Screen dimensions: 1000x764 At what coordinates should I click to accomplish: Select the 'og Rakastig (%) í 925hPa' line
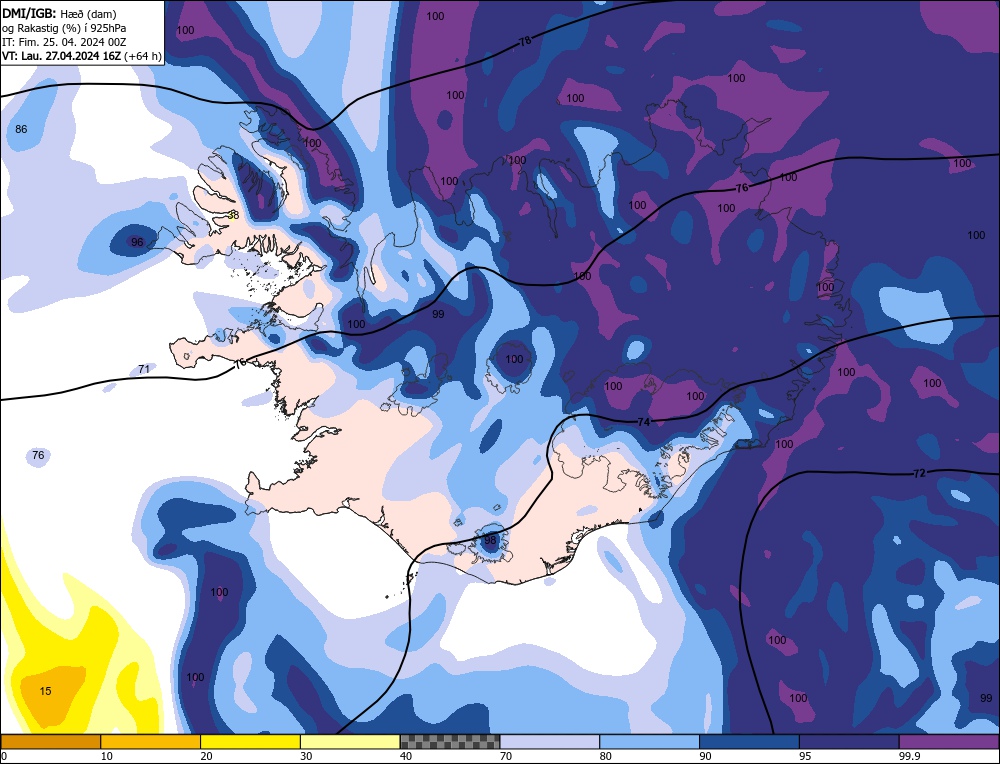64,28
